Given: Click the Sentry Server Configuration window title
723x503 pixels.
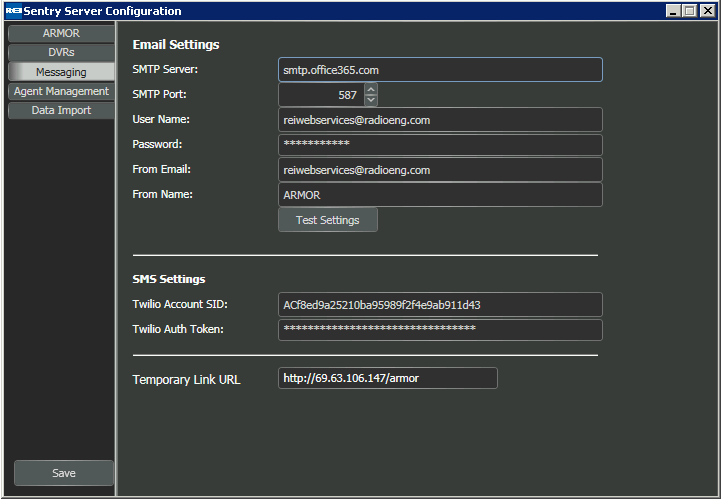Looking at the screenshot, I should coord(102,11).
